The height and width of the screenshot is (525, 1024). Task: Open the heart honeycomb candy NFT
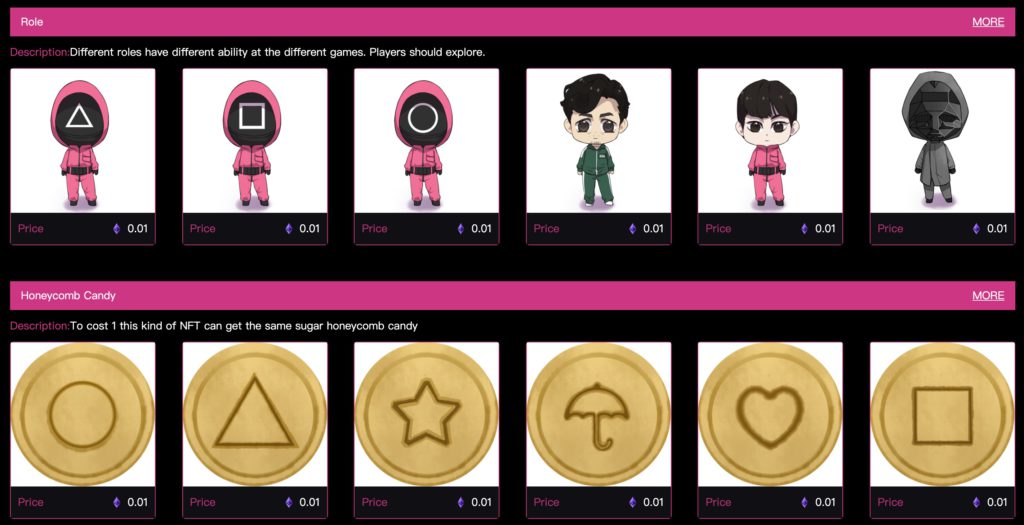pos(770,430)
